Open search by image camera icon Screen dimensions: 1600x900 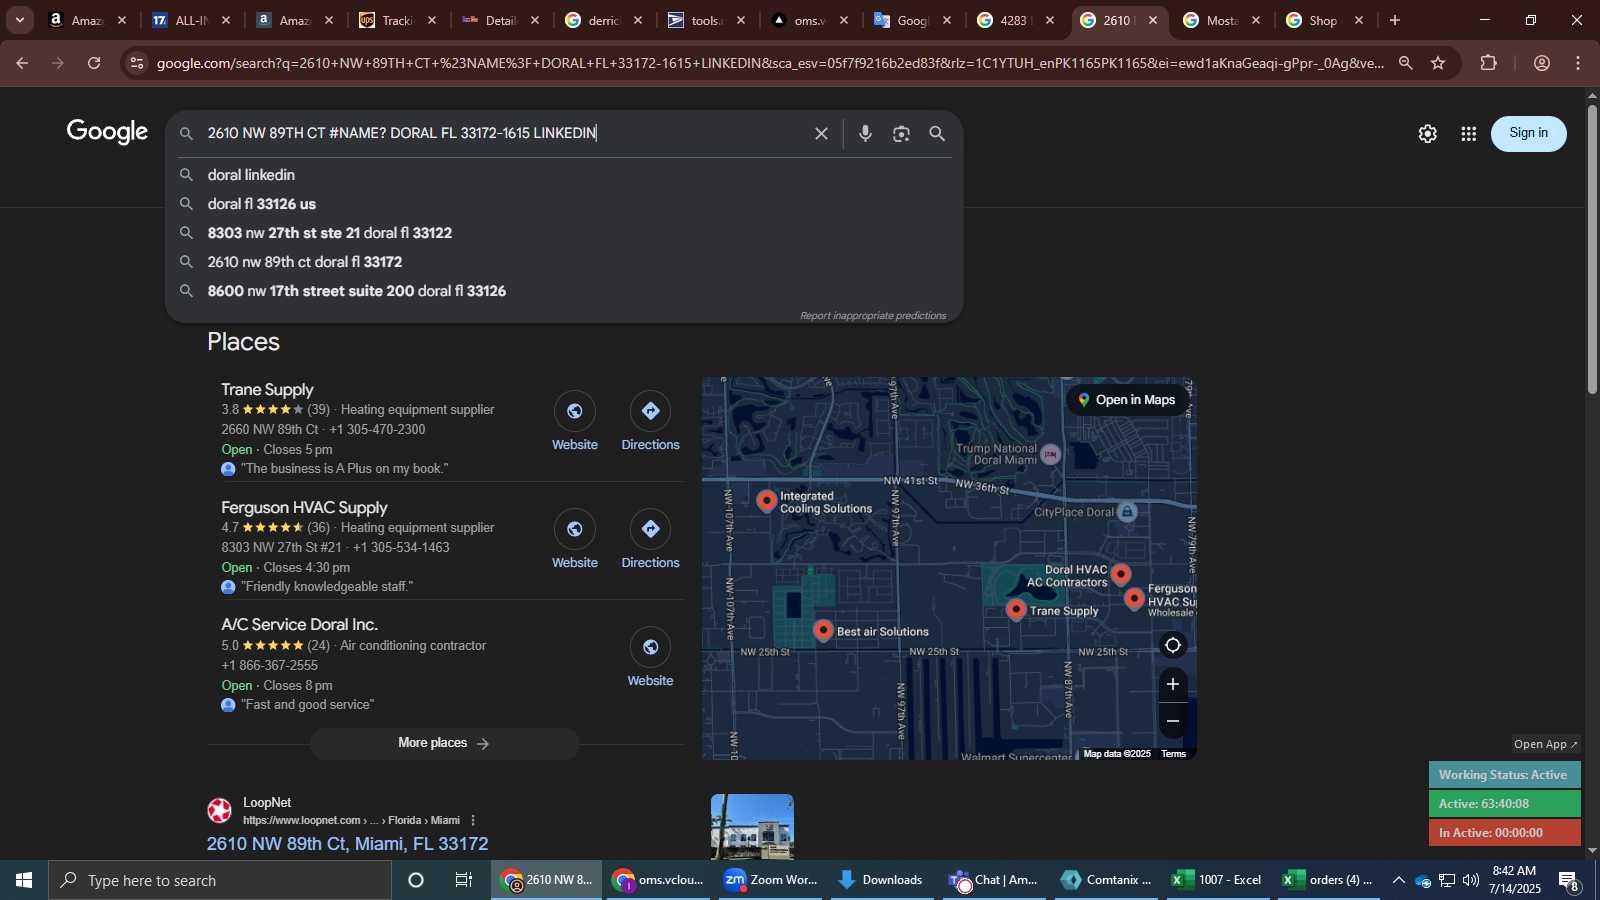pos(901,134)
